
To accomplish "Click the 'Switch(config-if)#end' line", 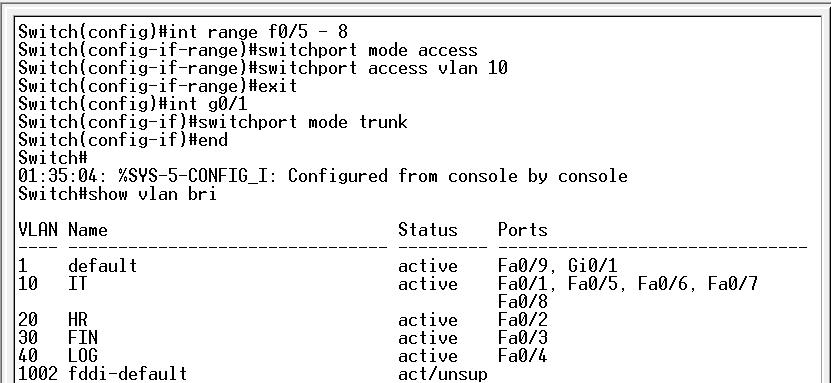I will pos(123,140).
